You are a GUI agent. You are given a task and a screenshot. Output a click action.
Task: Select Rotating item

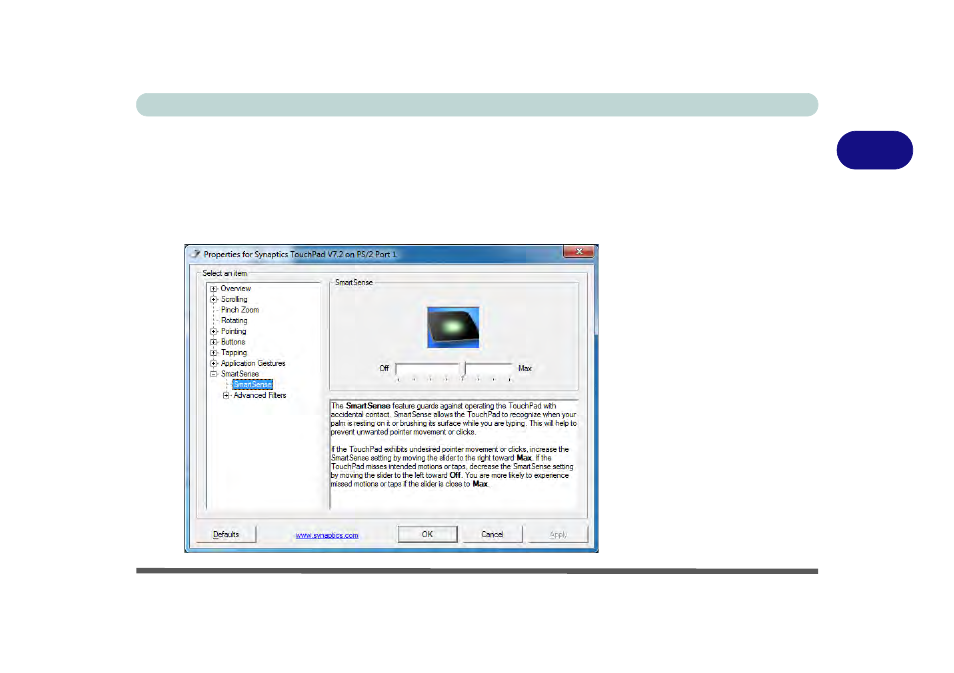234,321
